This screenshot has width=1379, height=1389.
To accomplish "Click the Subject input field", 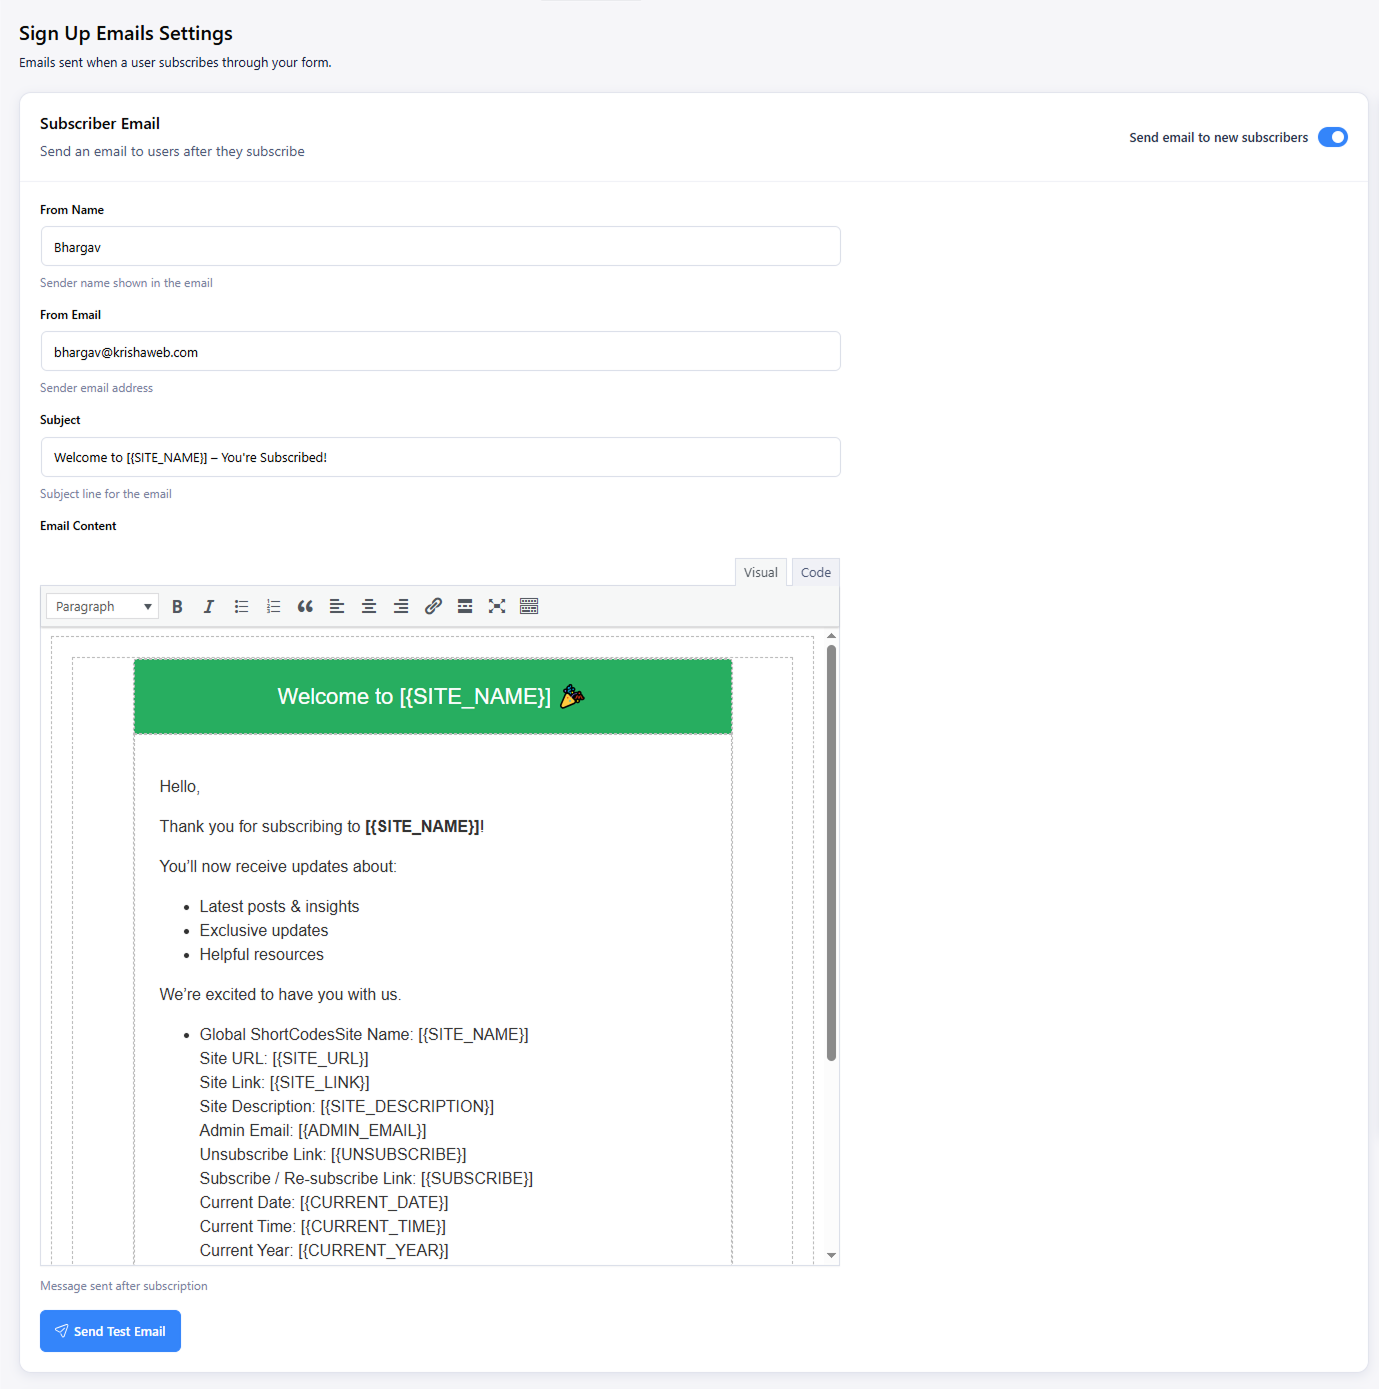I will pyautogui.click(x=440, y=457).
